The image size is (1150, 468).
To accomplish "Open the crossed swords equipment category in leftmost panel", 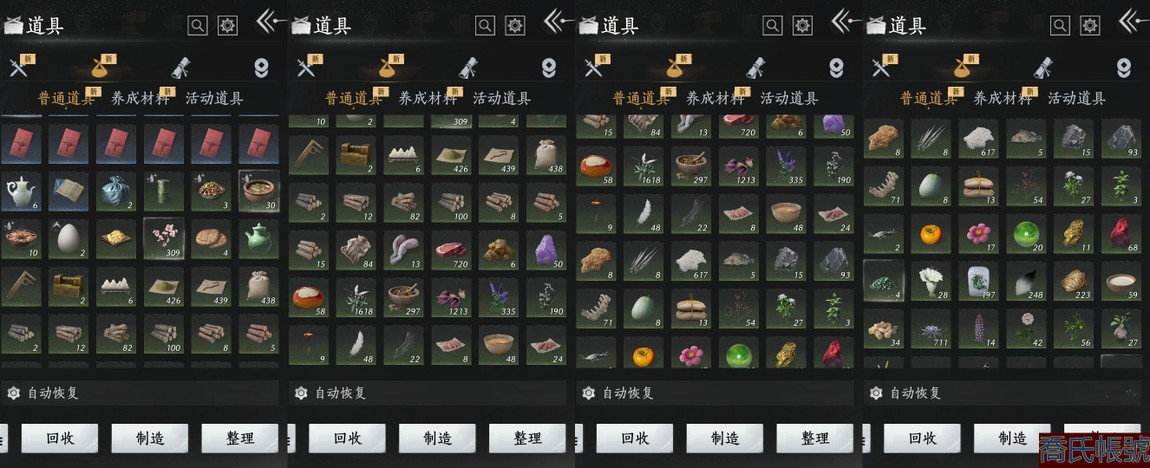I will pos(18,68).
